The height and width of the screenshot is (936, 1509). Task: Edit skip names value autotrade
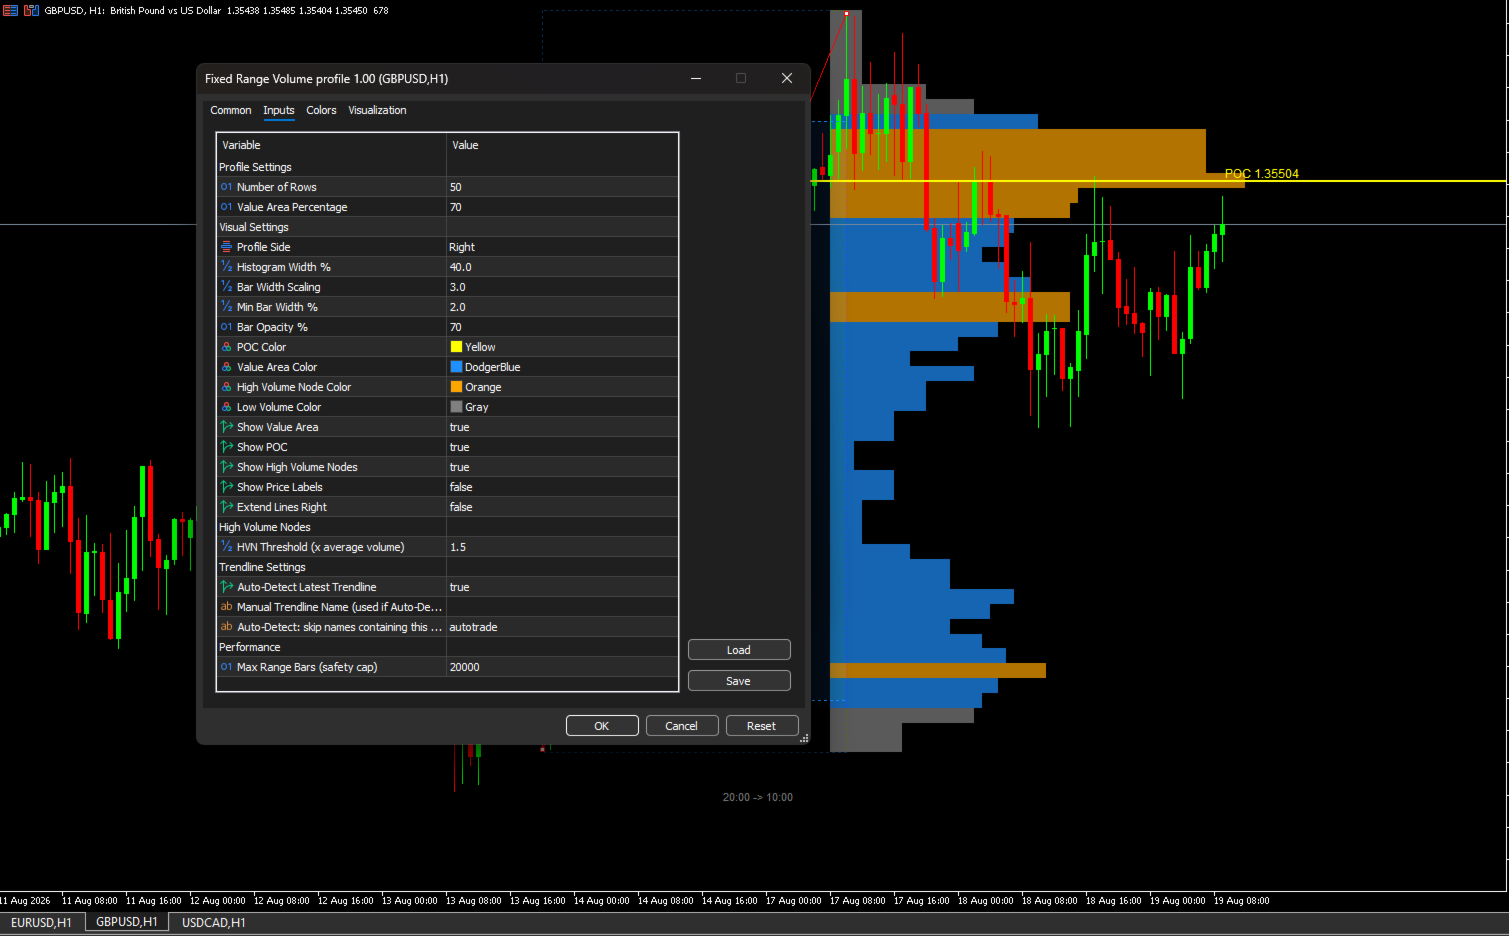[x=562, y=627]
